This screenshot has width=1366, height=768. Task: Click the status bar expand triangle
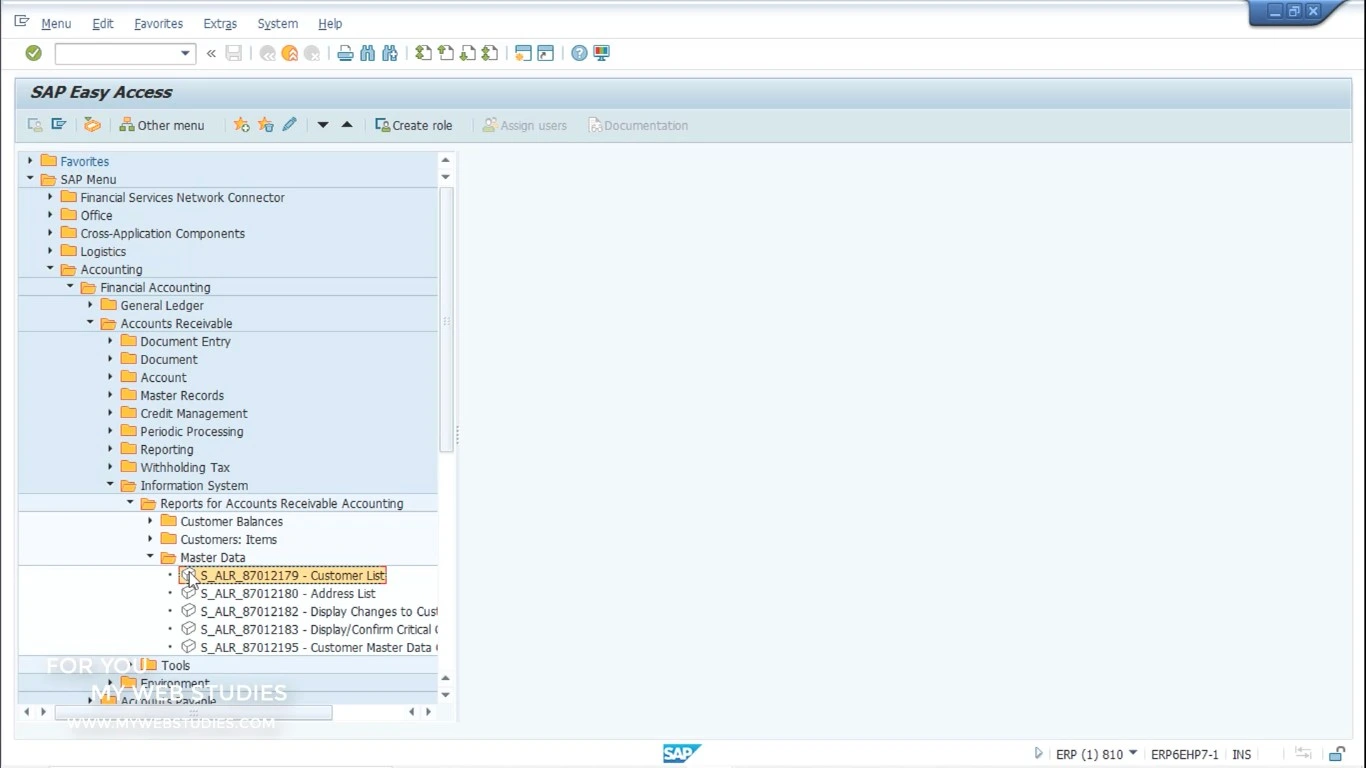tap(1038, 754)
